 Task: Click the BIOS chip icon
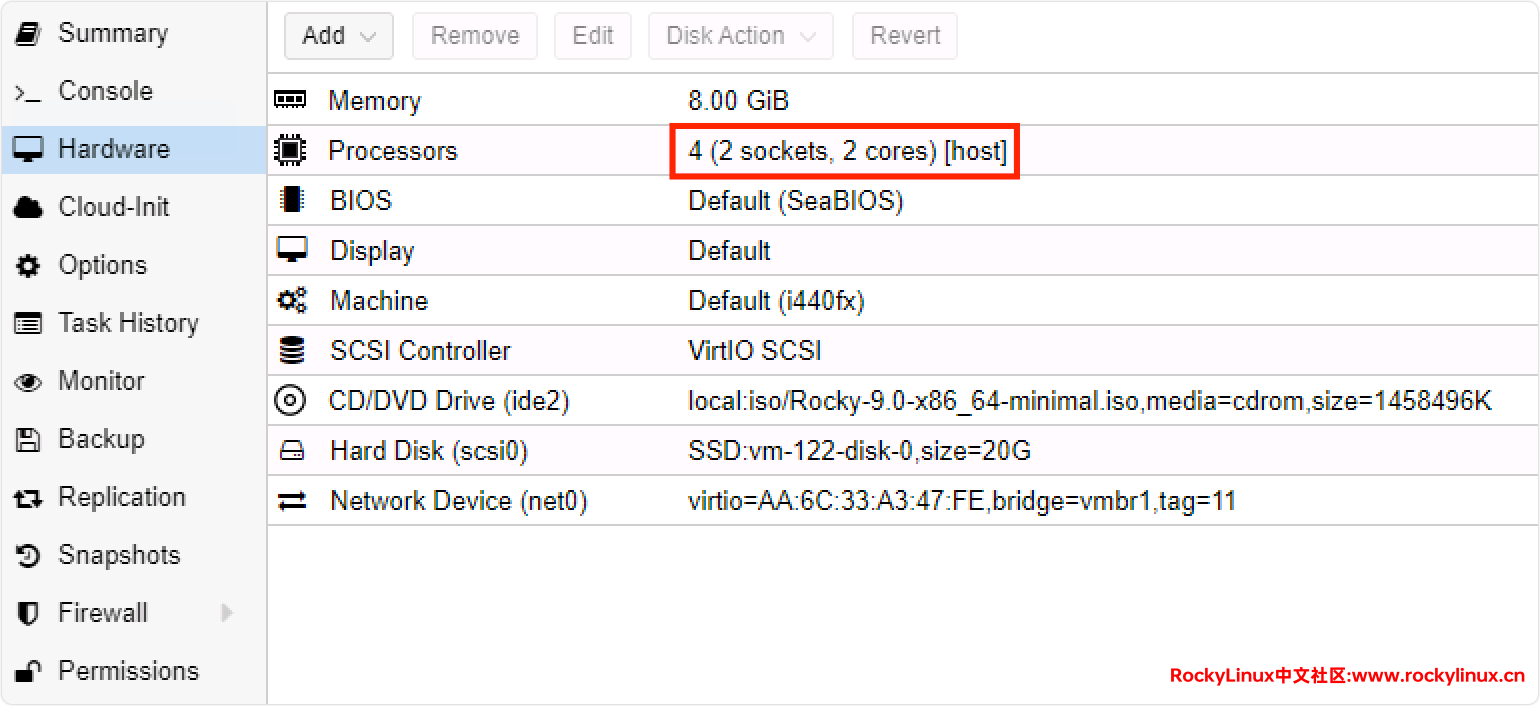(x=292, y=200)
